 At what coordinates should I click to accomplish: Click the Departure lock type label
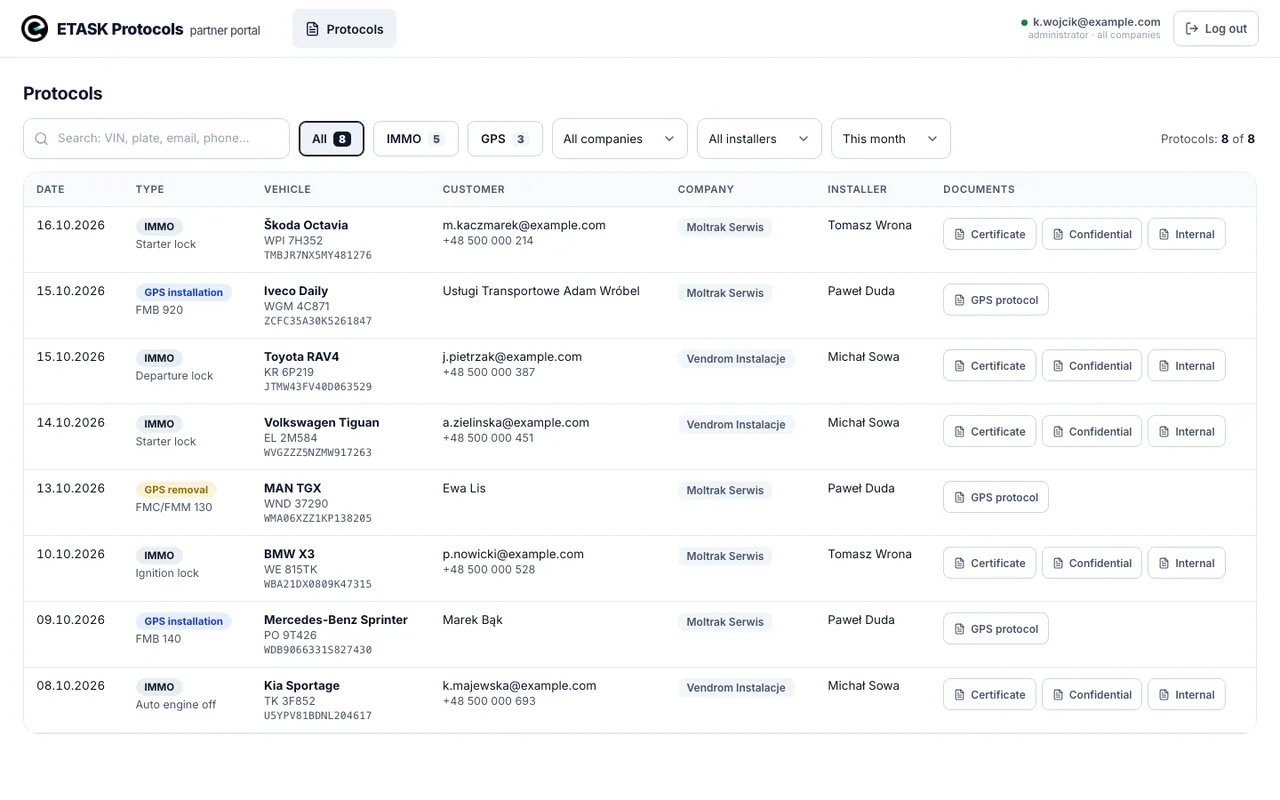pyautogui.click(x=174, y=376)
